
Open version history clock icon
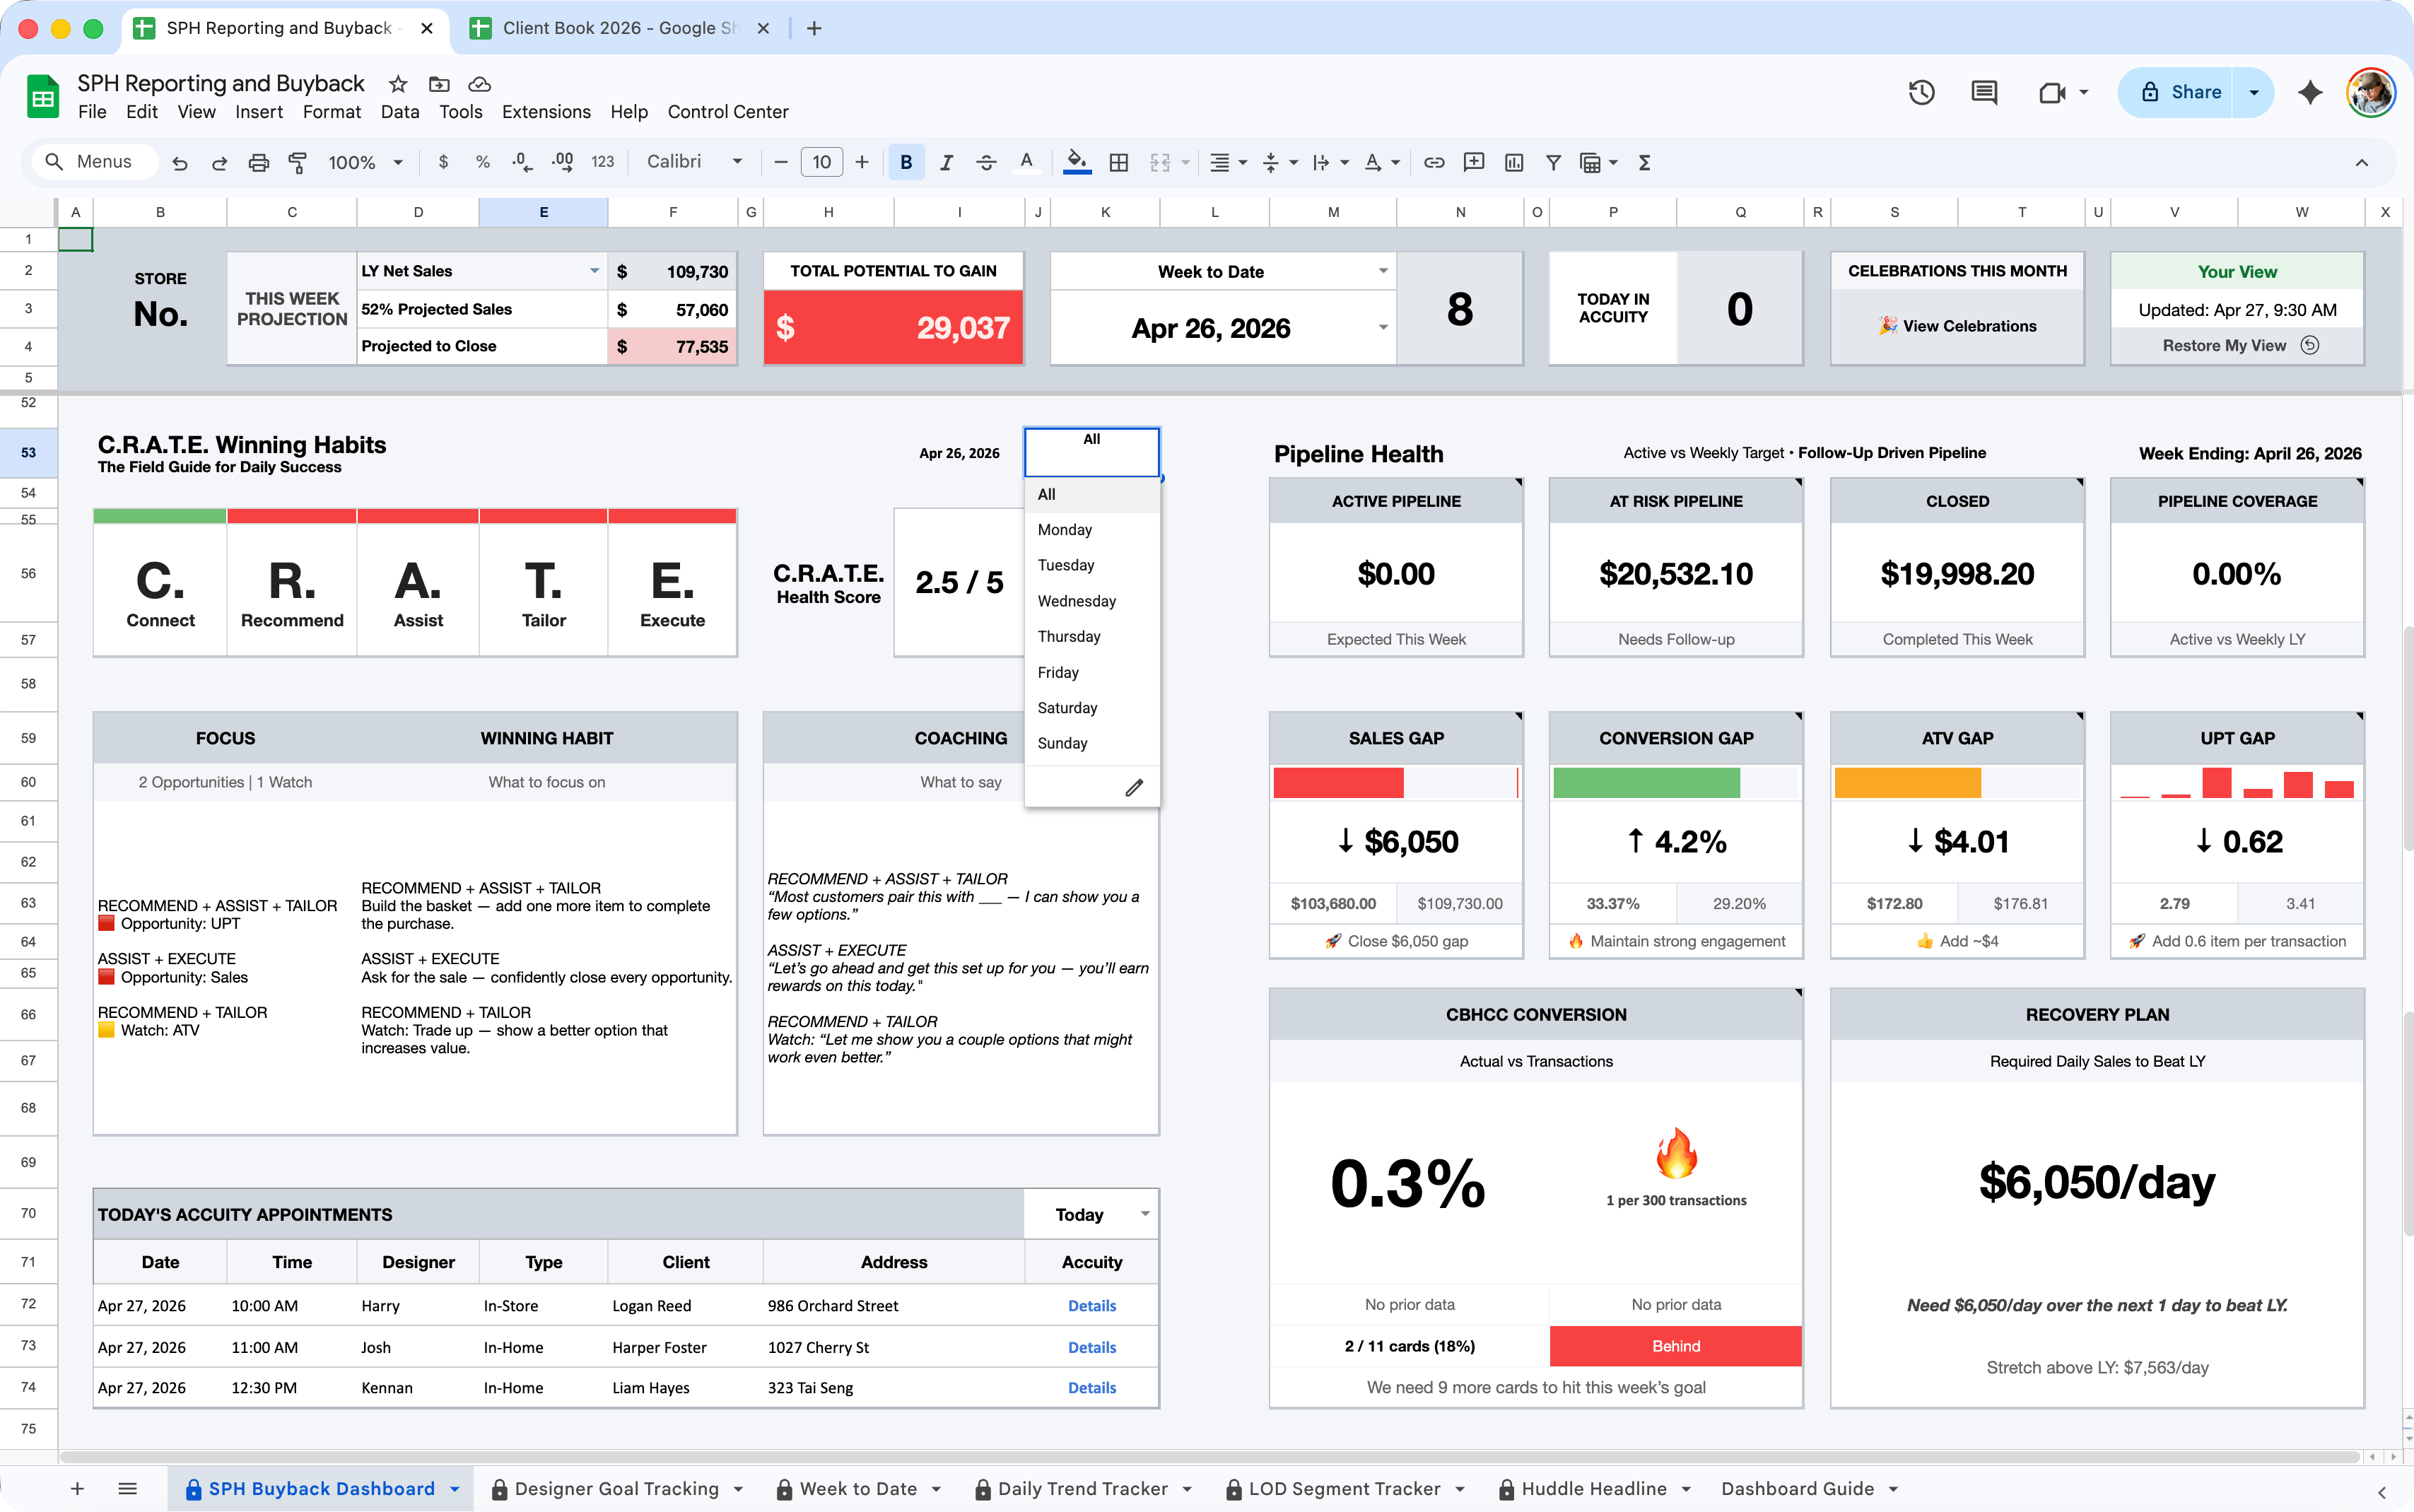(1921, 93)
